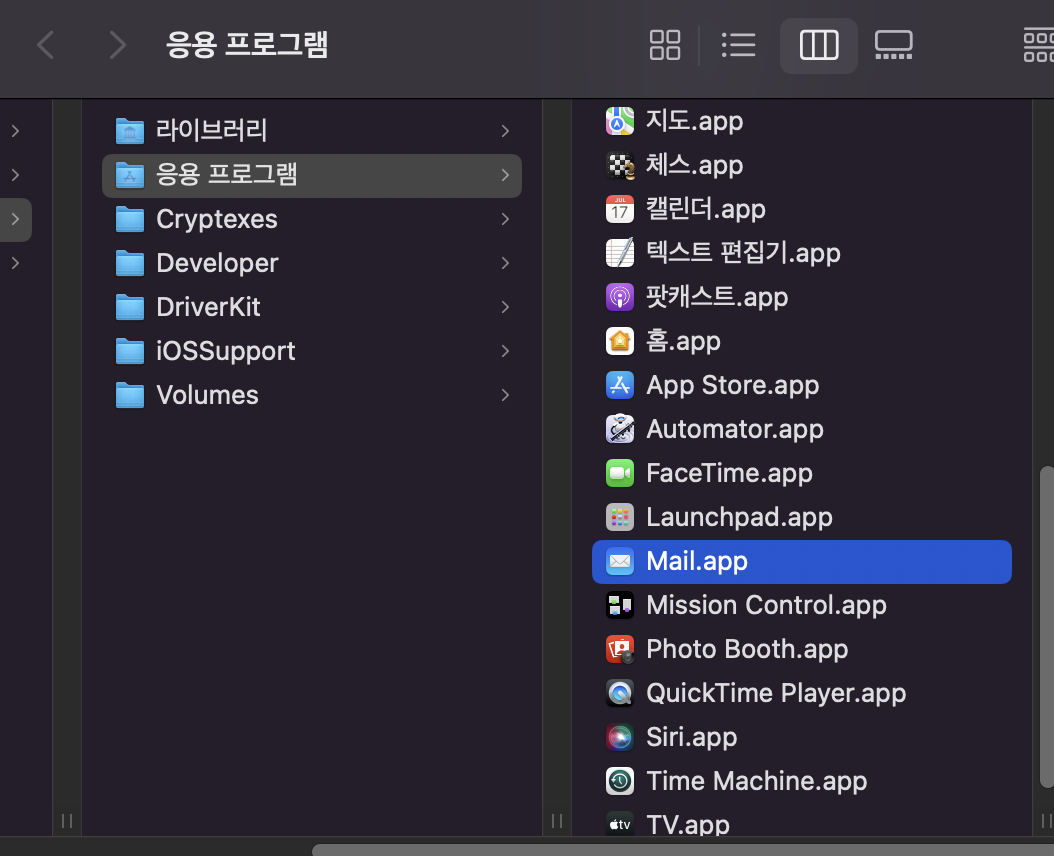The width and height of the screenshot is (1054, 856).
Task: Select the Time Machine.app file name
Action: 756,781
